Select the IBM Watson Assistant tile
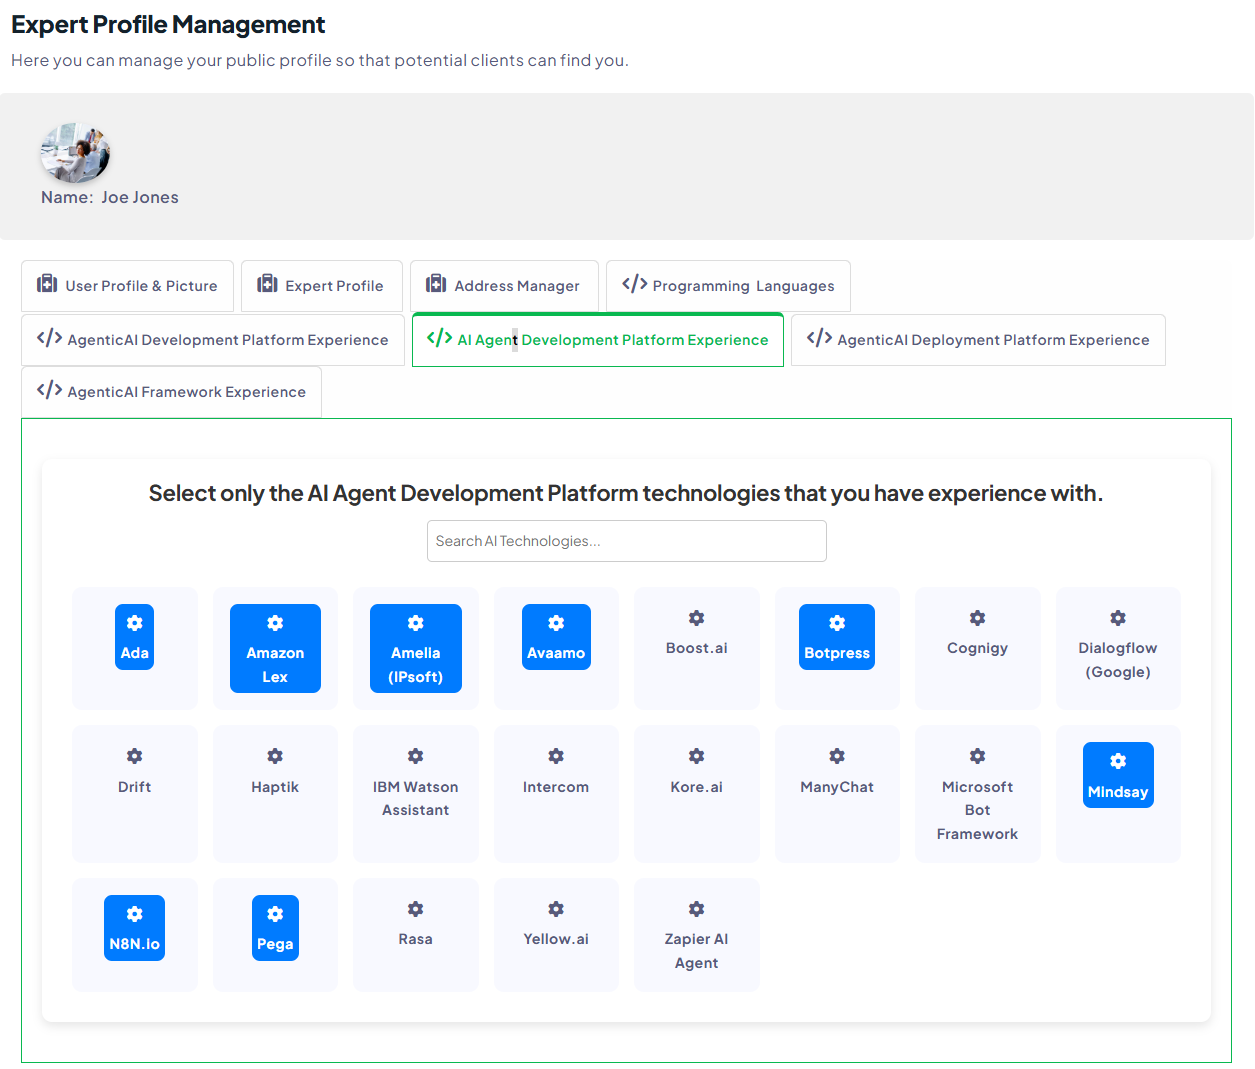This screenshot has height=1069, width=1255. [x=415, y=794]
